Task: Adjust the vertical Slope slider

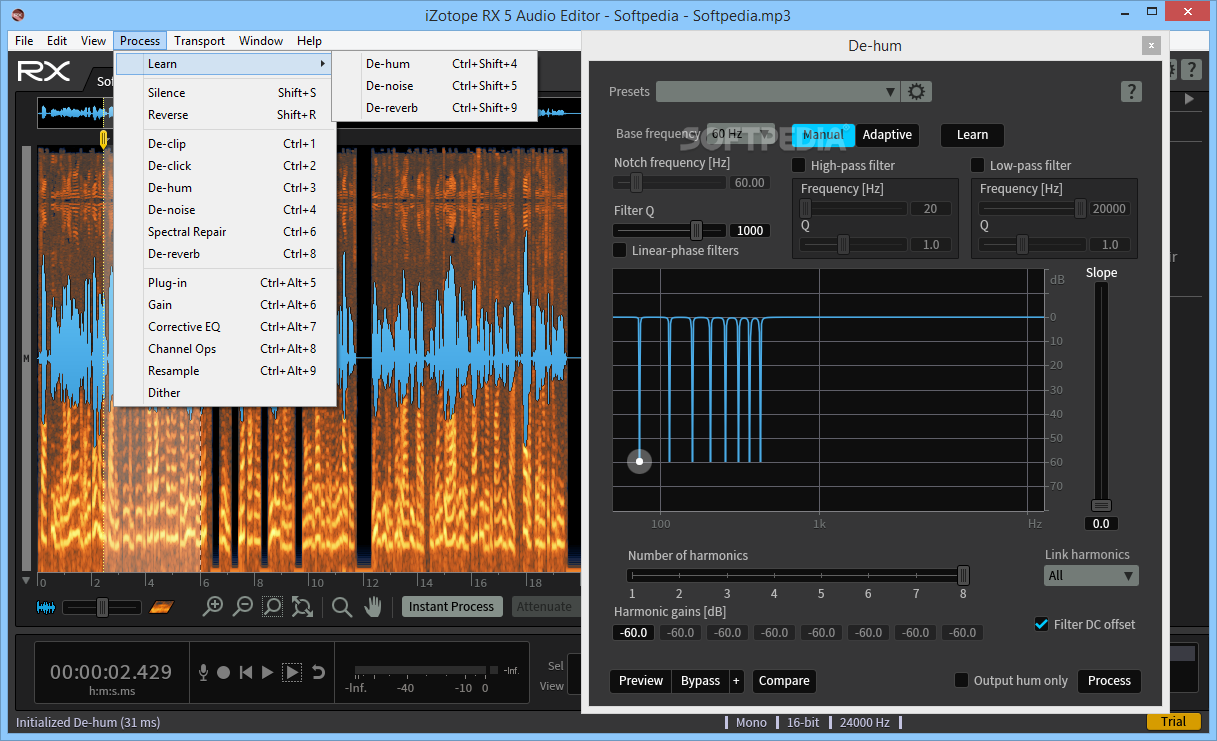Action: tap(1101, 505)
